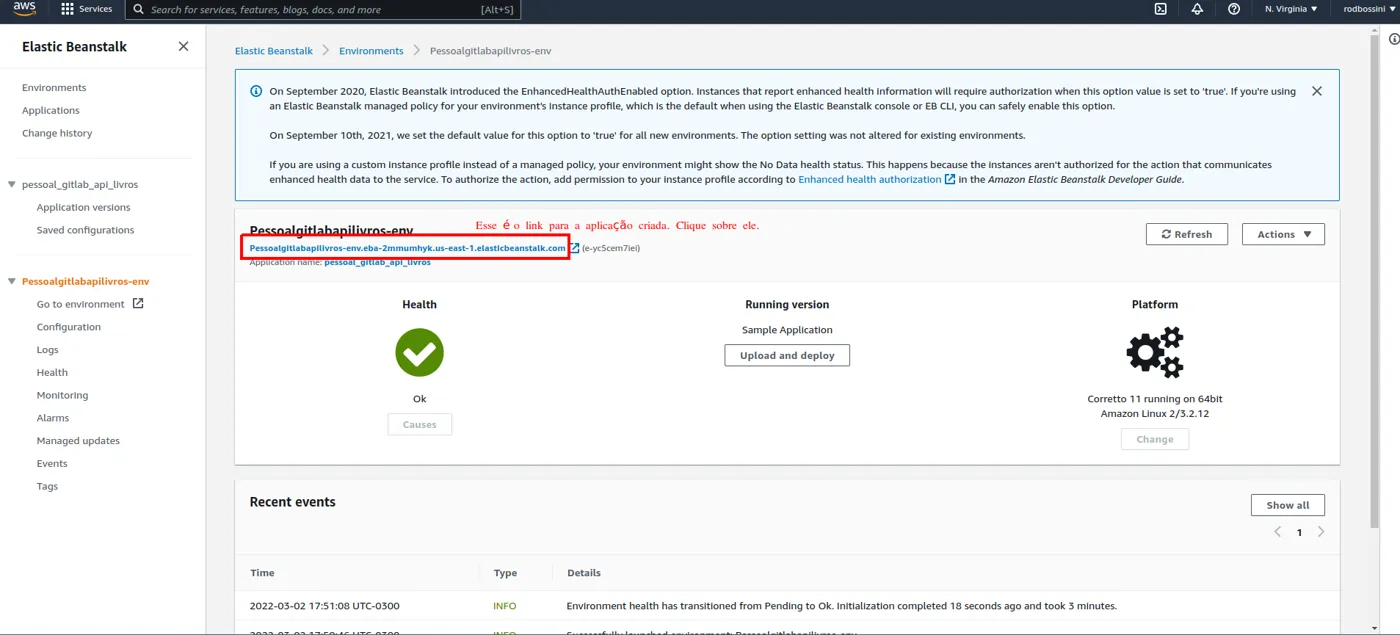Open Configuration page
The width and height of the screenshot is (1400, 635).
pyautogui.click(x=69, y=327)
